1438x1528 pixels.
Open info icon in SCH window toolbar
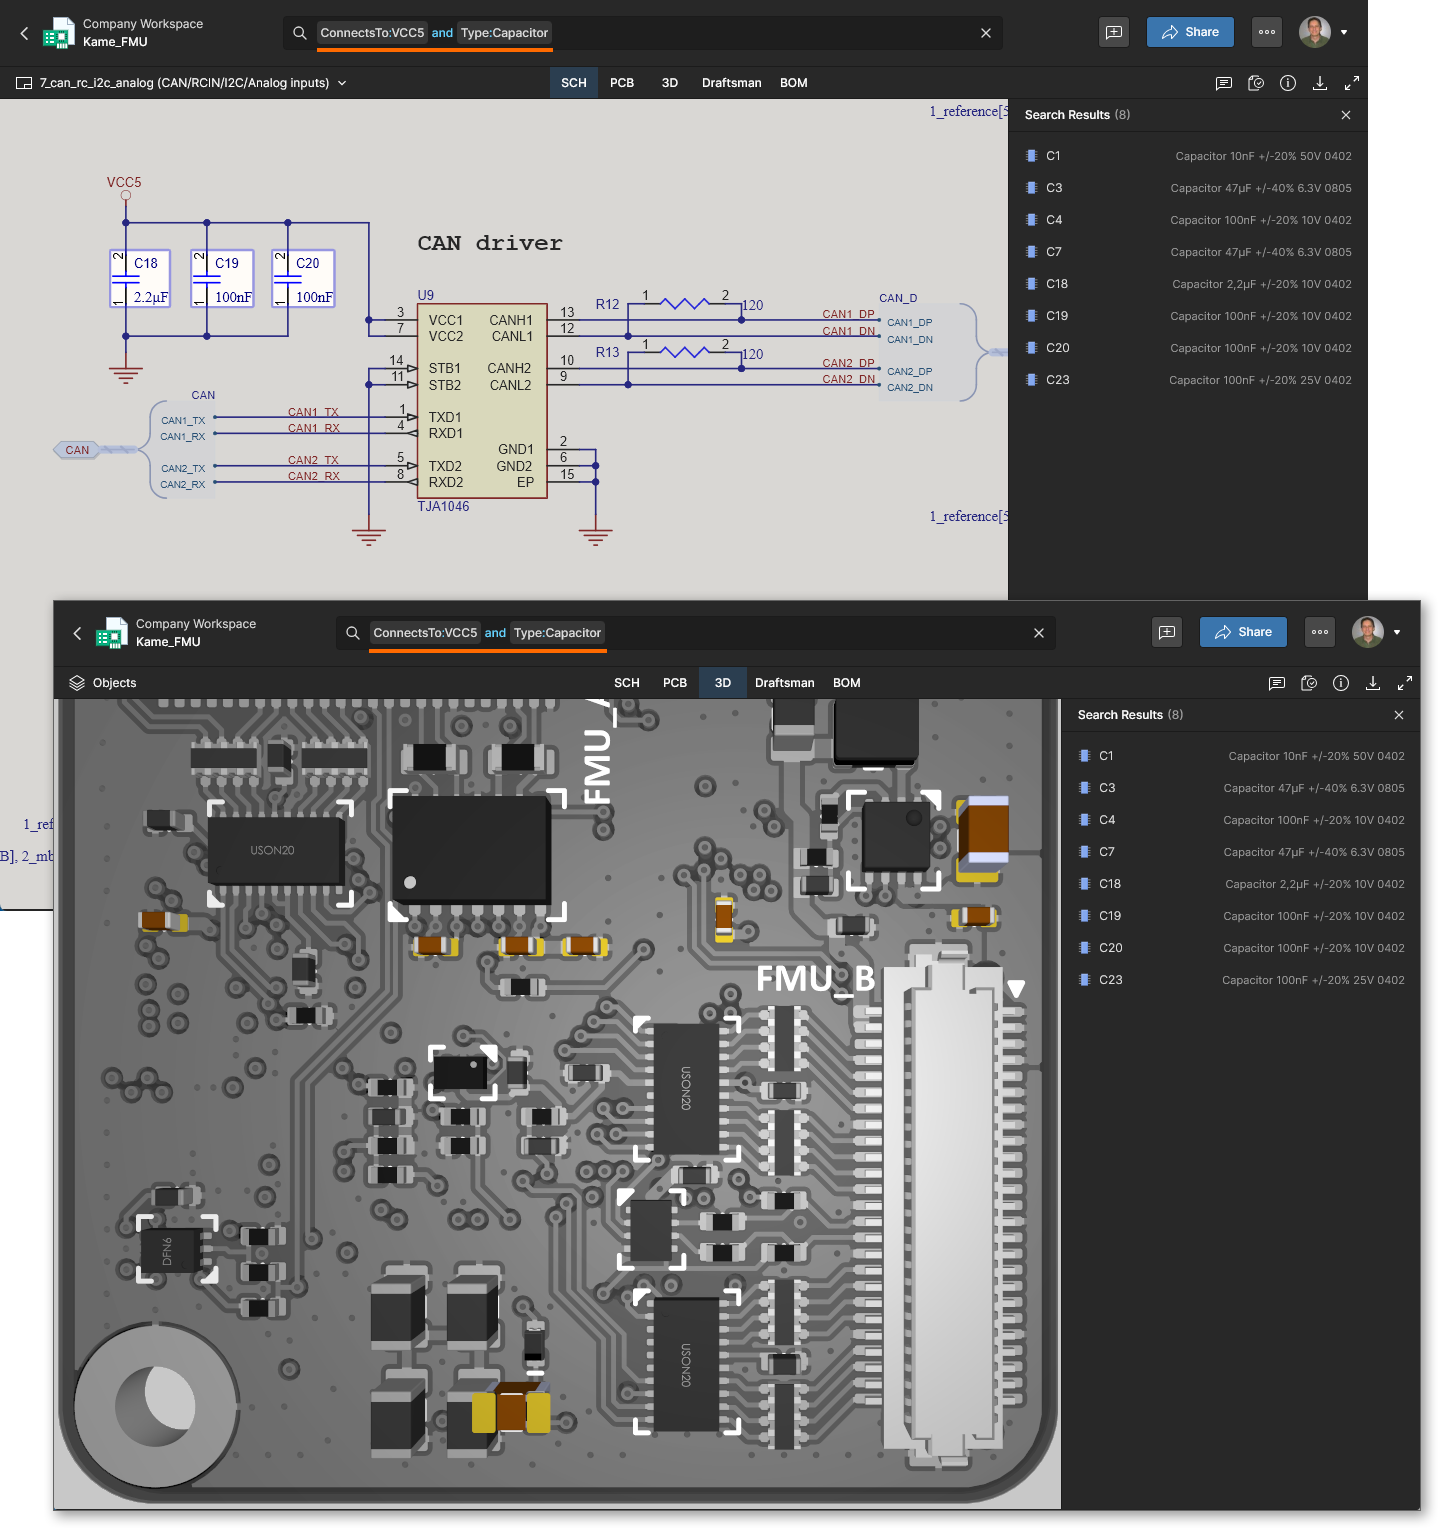click(x=1288, y=83)
